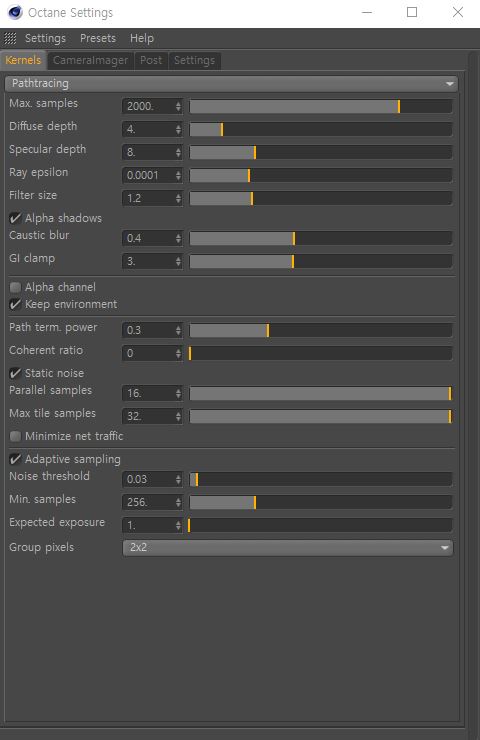The height and width of the screenshot is (740, 480).
Task: Click the Noise threshold spinner arrows
Action: 178,479
